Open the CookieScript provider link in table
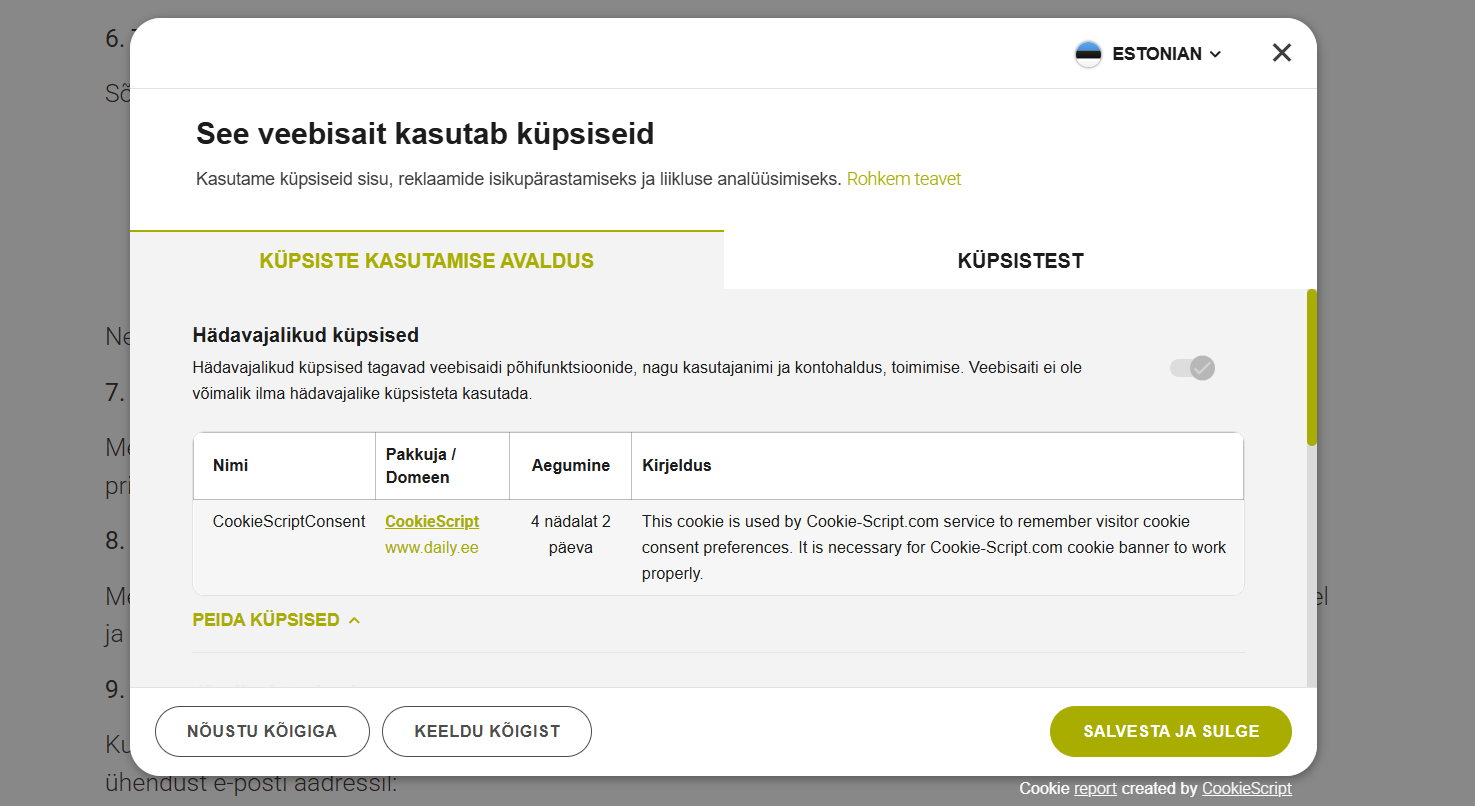Screen dimensions: 1475x806 [x=432, y=521]
